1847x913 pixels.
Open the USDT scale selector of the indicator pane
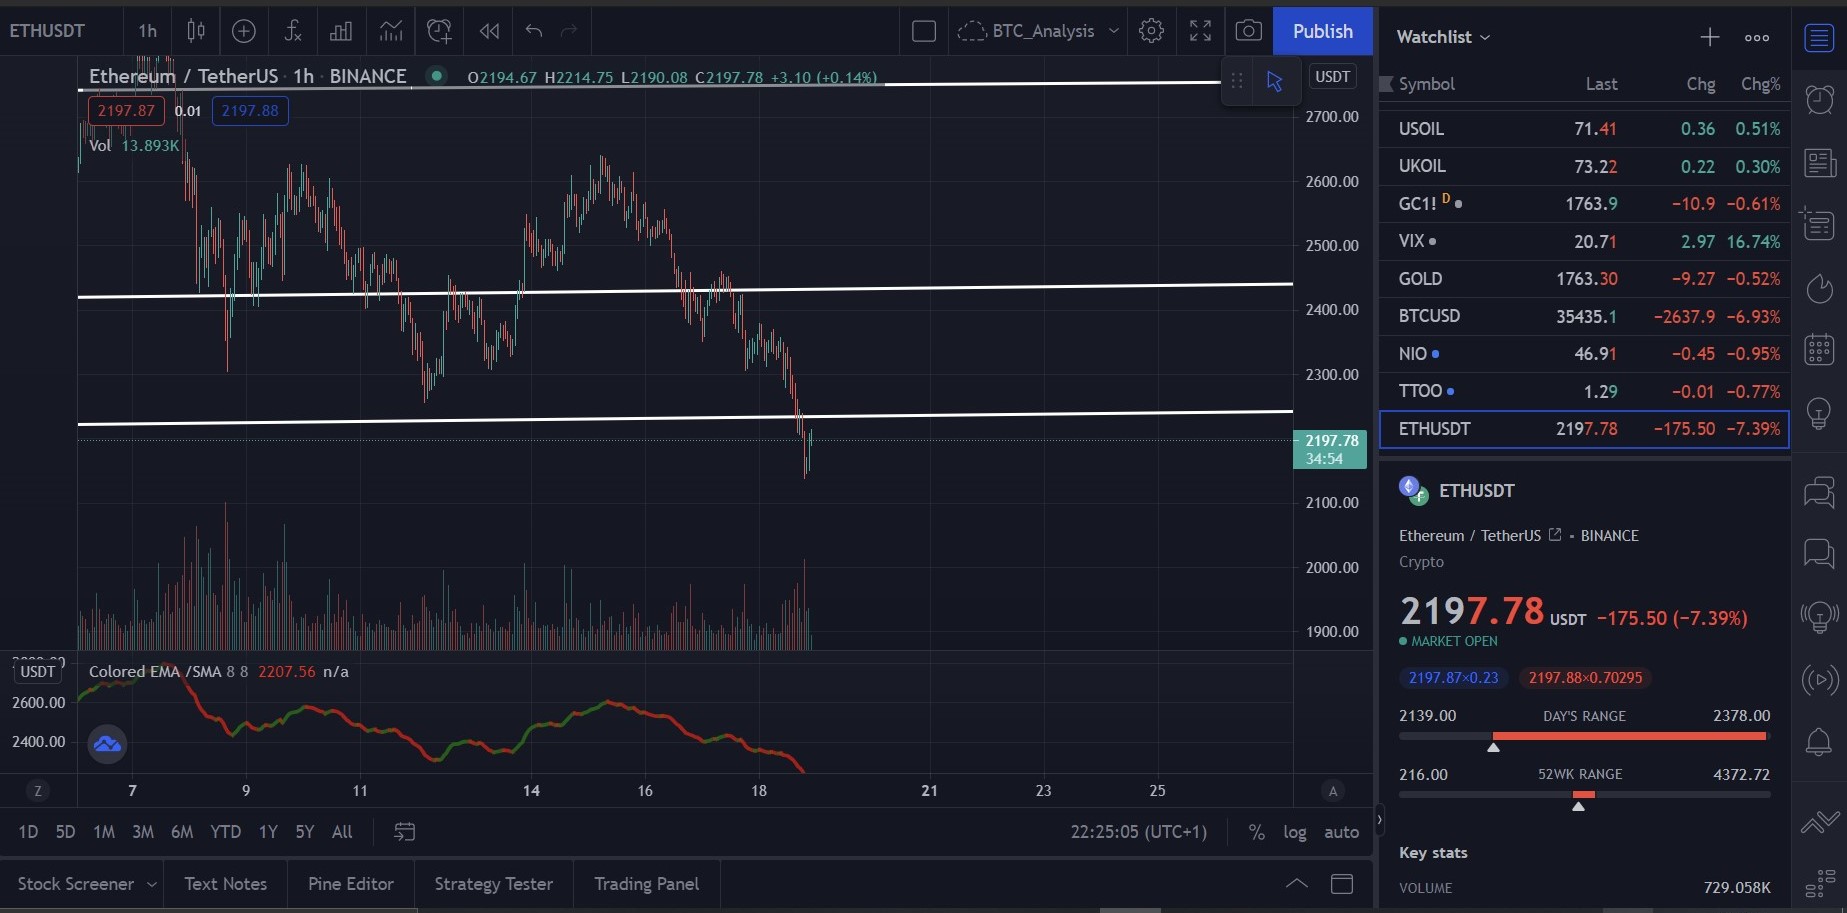click(38, 672)
